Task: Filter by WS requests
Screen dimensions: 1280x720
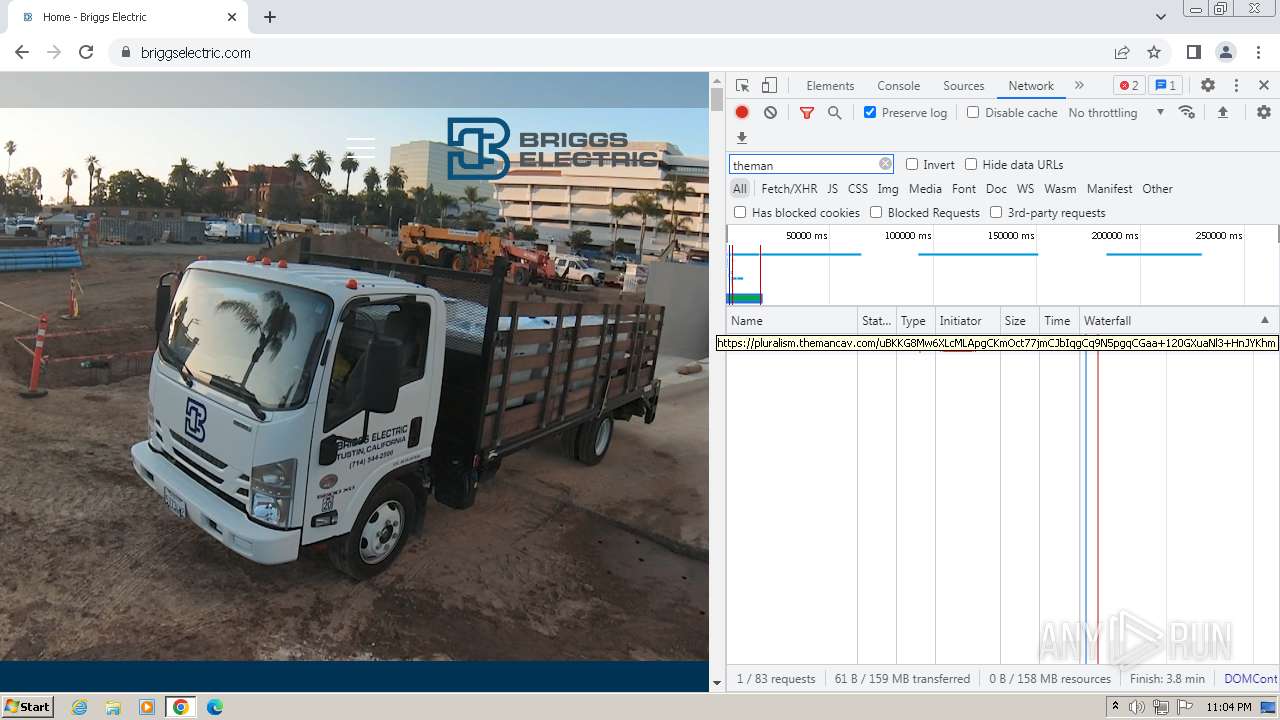Action: click(x=1025, y=189)
